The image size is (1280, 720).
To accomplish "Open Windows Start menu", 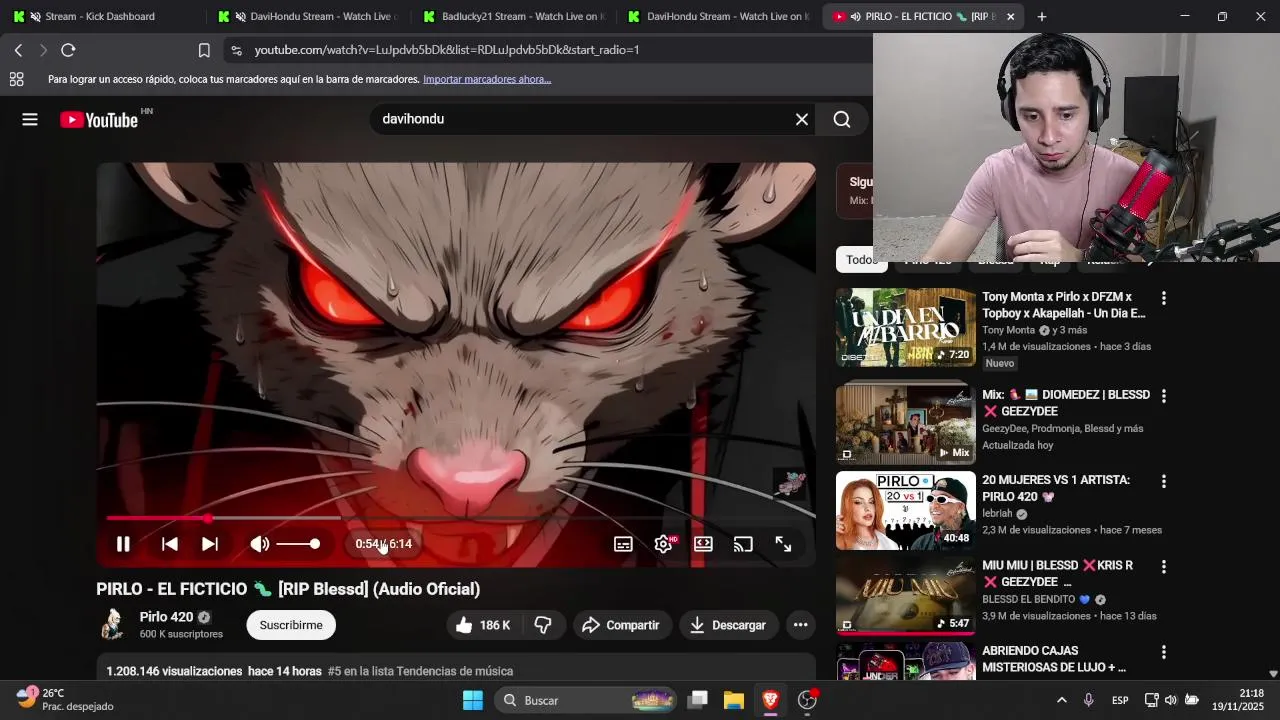I will coord(473,700).
